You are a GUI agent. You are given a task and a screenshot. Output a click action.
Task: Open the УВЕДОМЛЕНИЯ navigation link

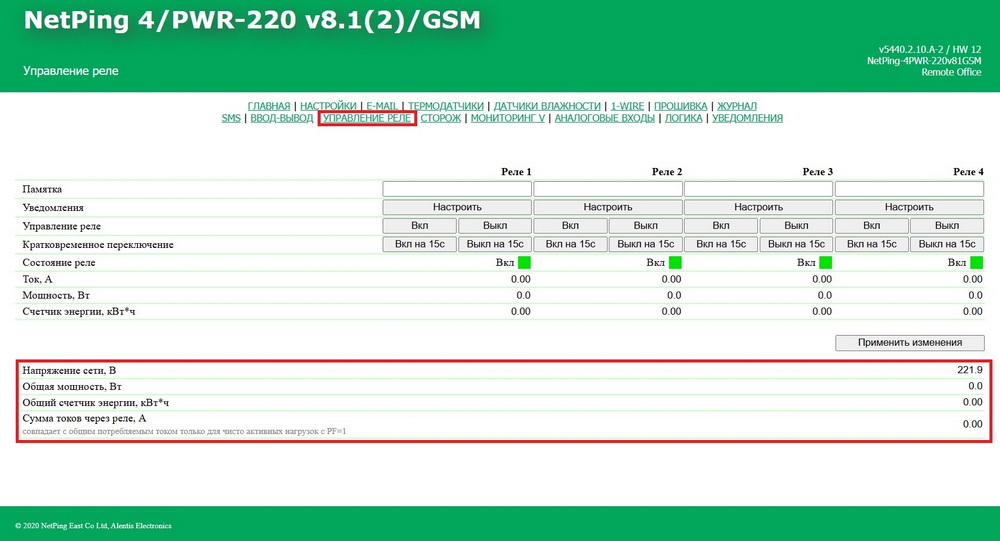click(x=748, y=118)
